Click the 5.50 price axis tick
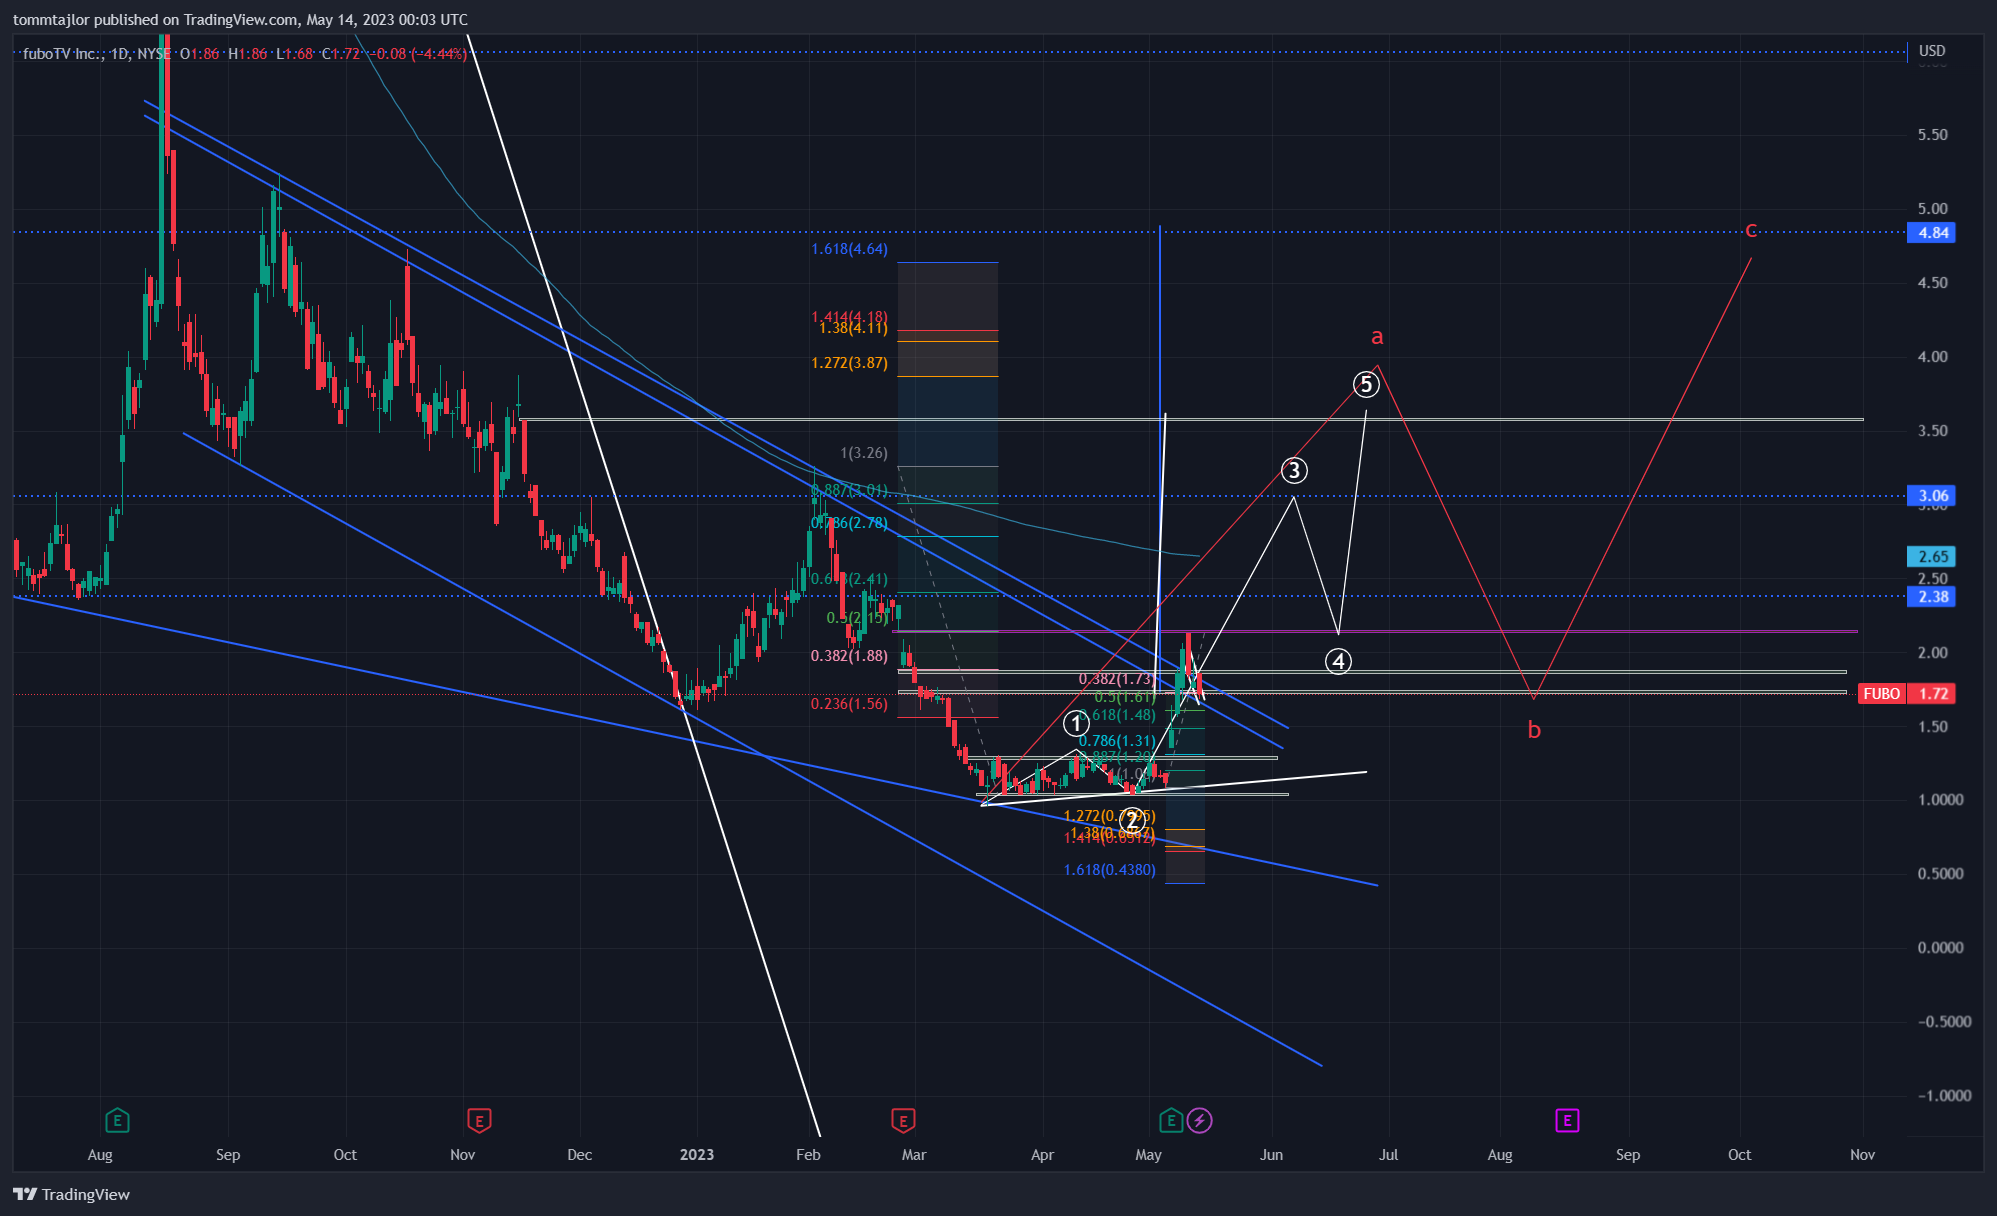This screenshot has width=1997, height=1216. coord(1932,135)
